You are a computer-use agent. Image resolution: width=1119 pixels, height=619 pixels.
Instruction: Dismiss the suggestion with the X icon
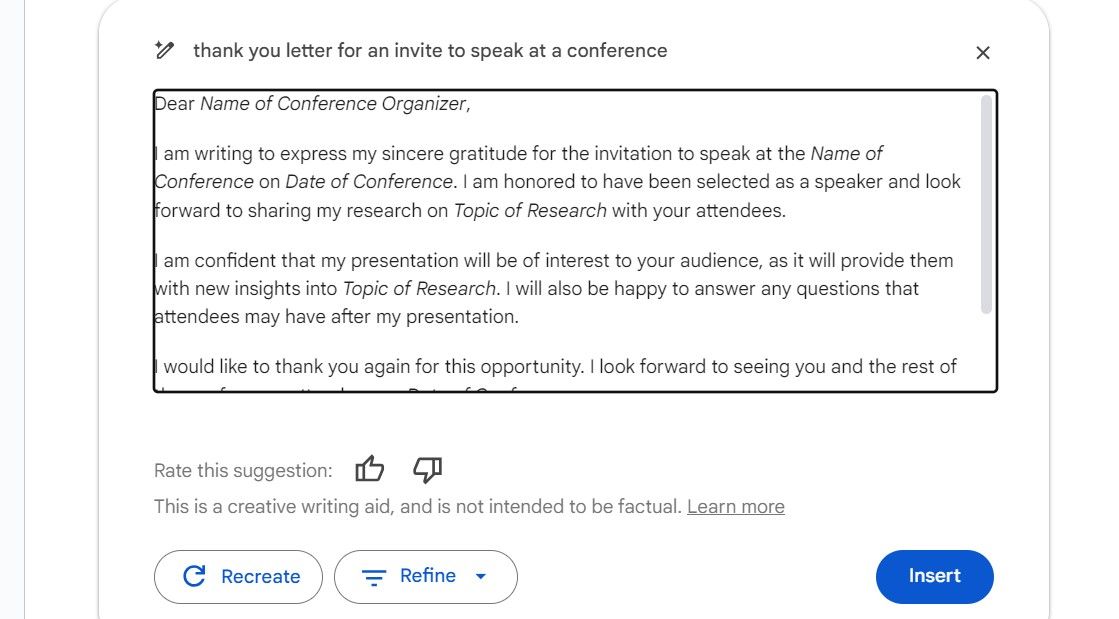pos(983,52)
